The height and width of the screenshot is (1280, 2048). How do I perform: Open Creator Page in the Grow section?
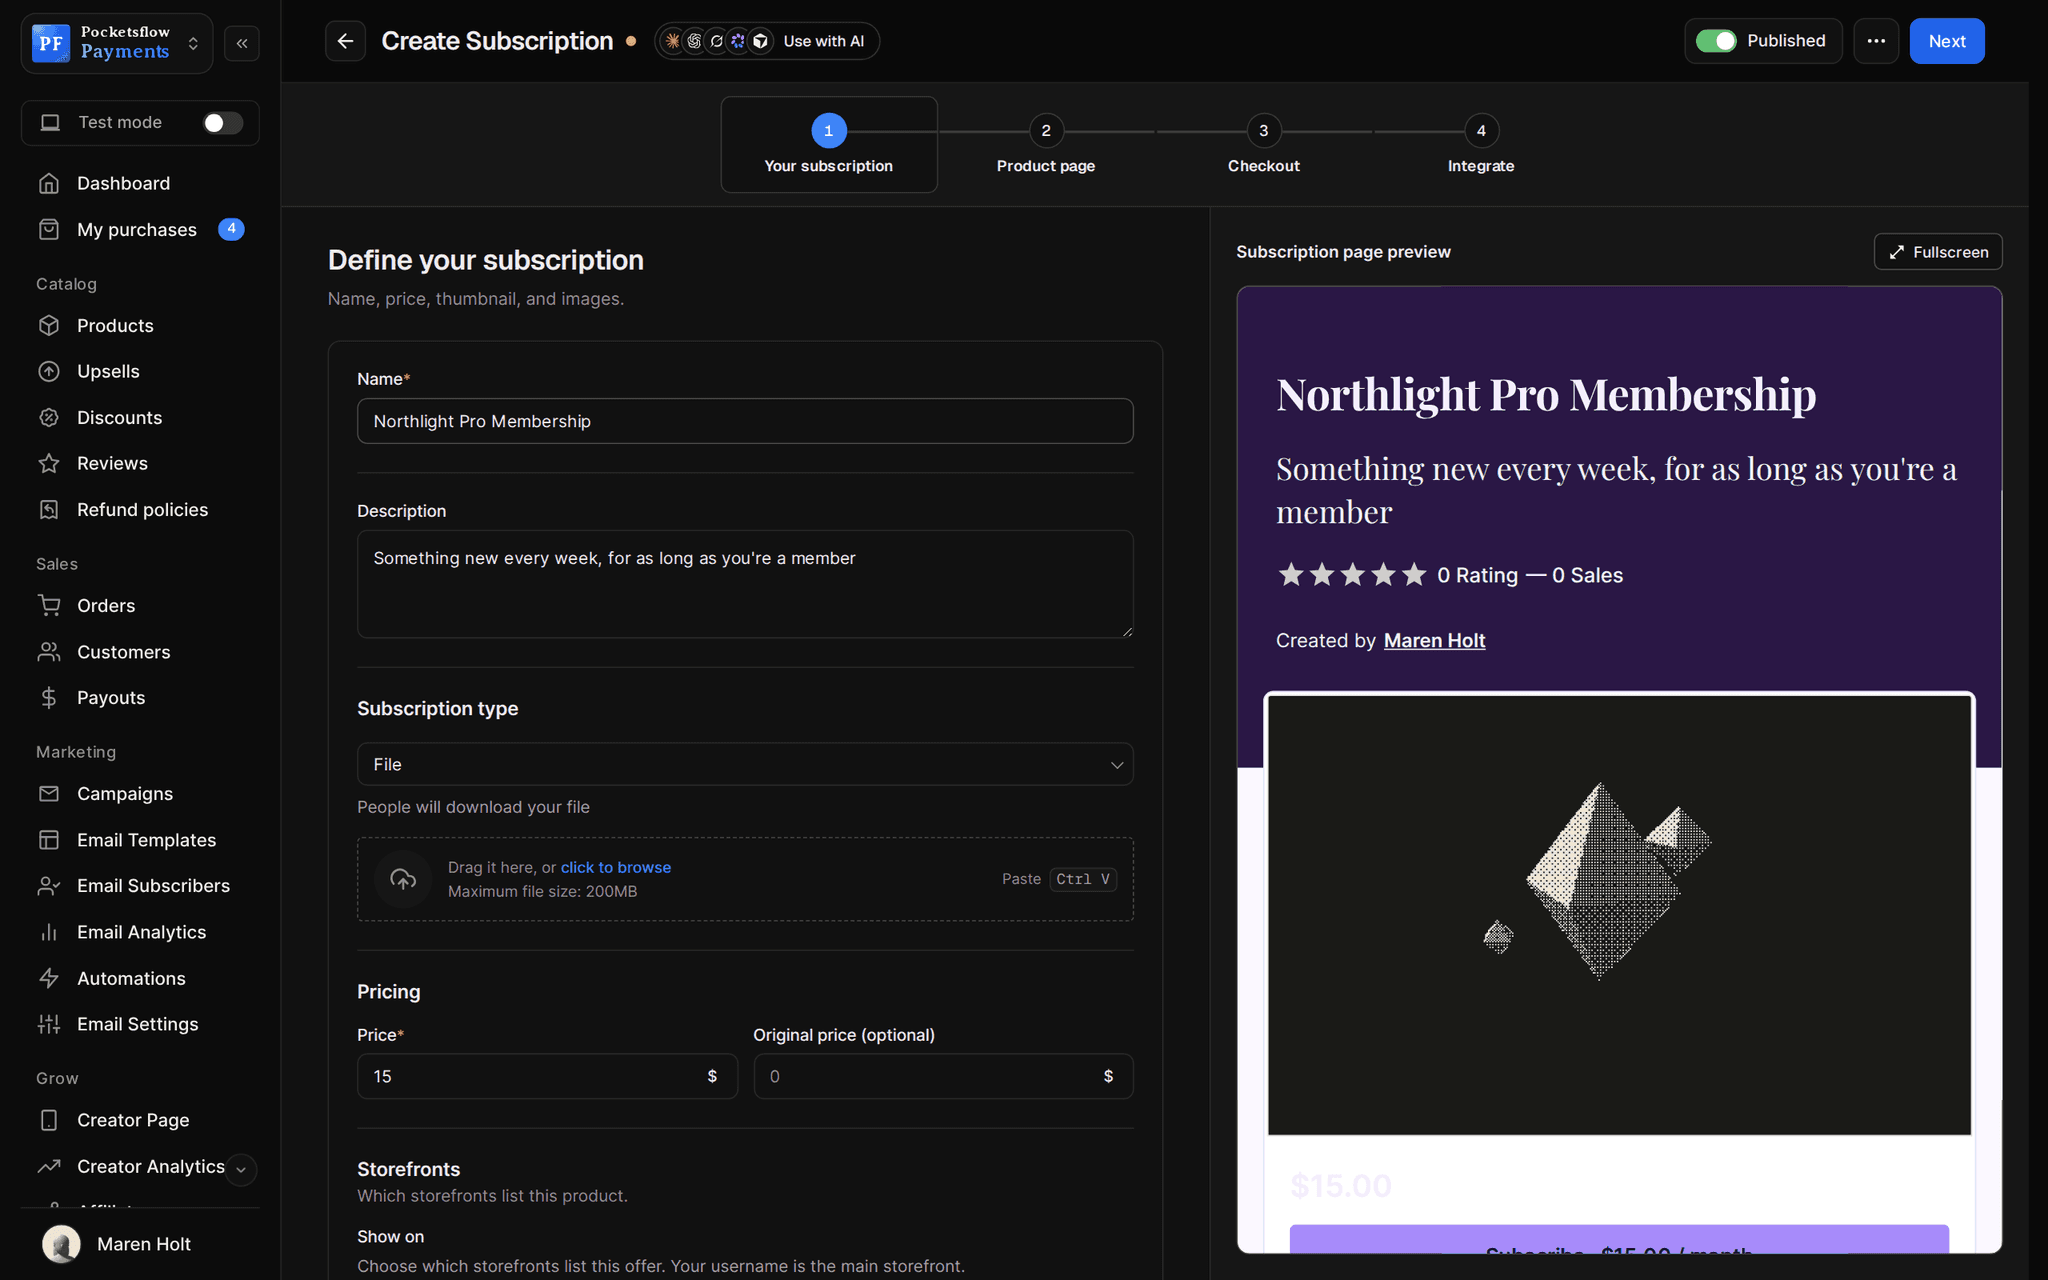[140, 1120]
